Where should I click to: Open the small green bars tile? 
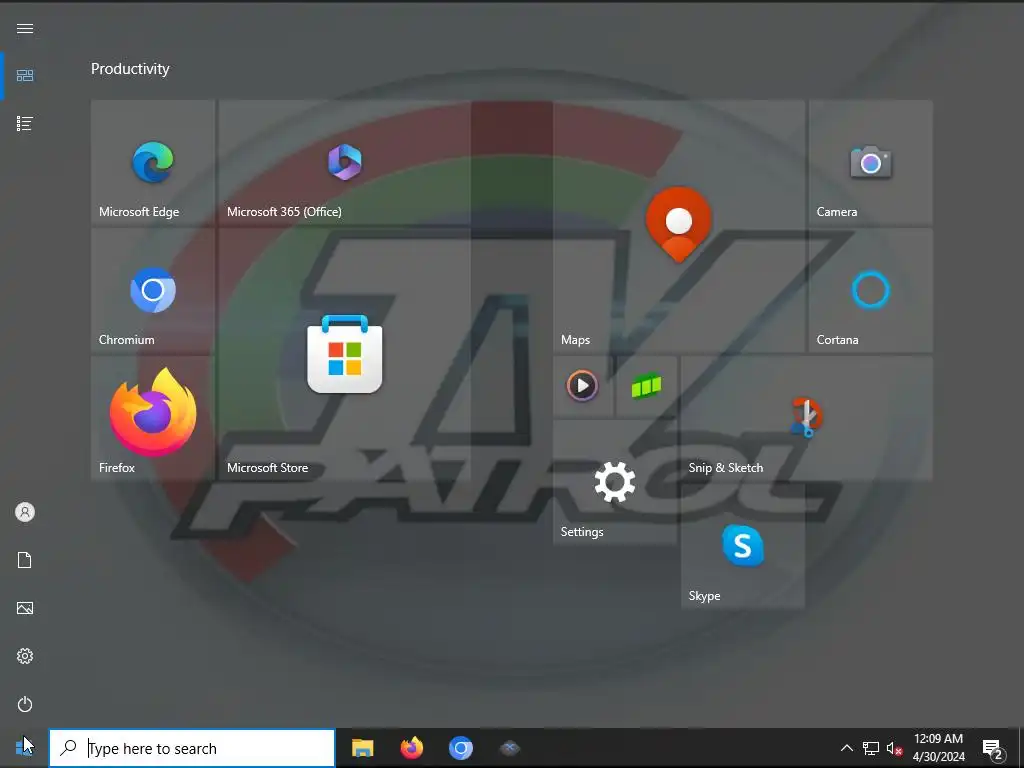[x=647, y=386]
